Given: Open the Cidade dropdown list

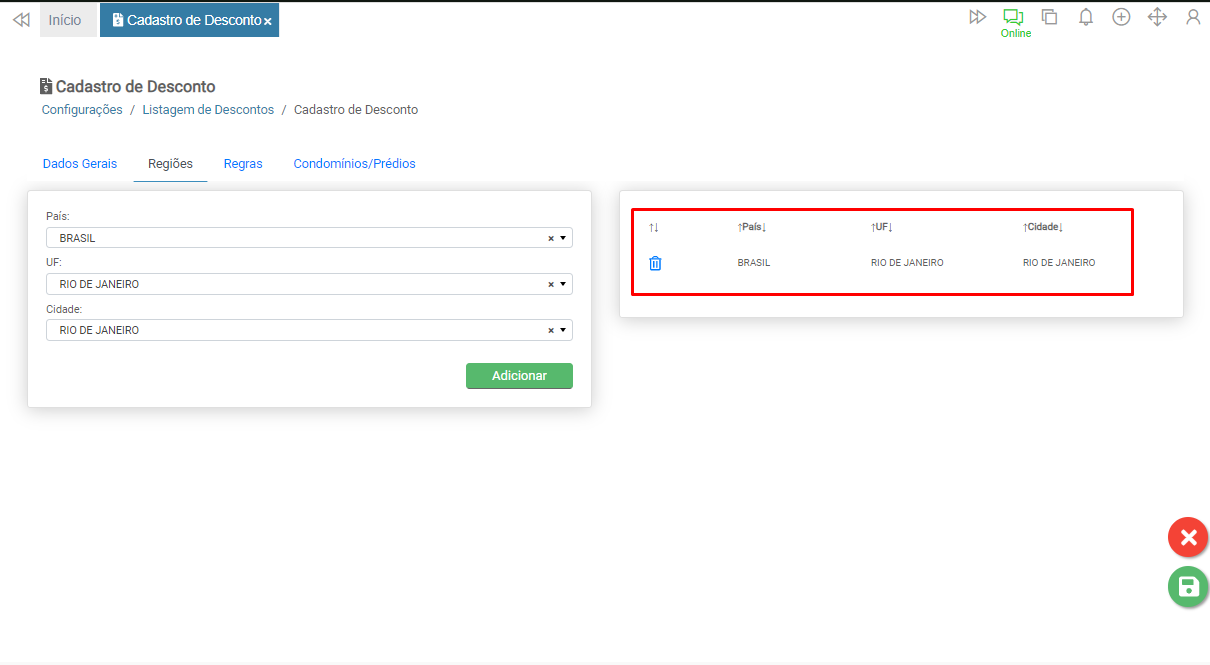Looking at the screenshot, I should pyautogui.click(x=564, y=330).
